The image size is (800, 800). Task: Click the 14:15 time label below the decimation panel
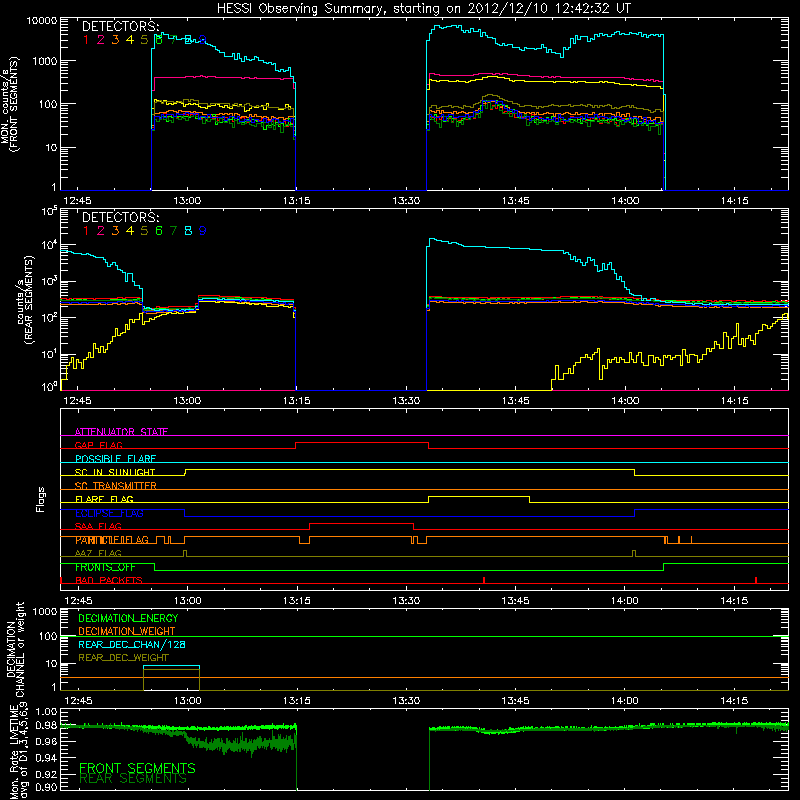pos(734,701)
